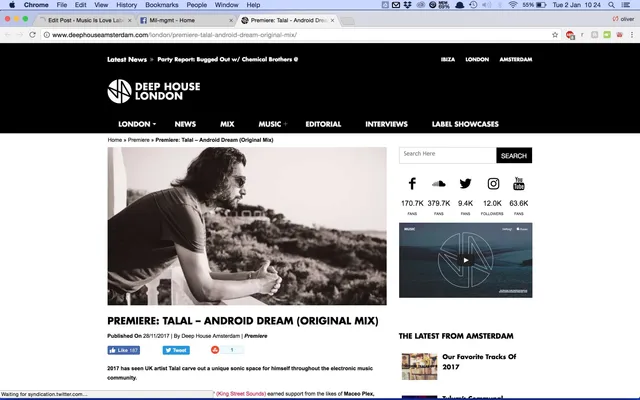Open LABEL SHOWCASES in navigation
The width and height of the screenshot is (640, 400).
pos(465,124)
